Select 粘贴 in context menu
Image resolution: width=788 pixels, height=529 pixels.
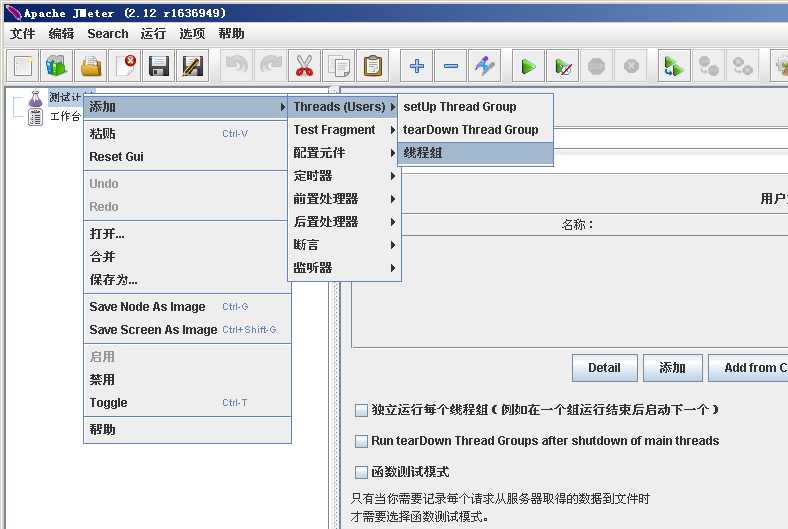[187, 134]
